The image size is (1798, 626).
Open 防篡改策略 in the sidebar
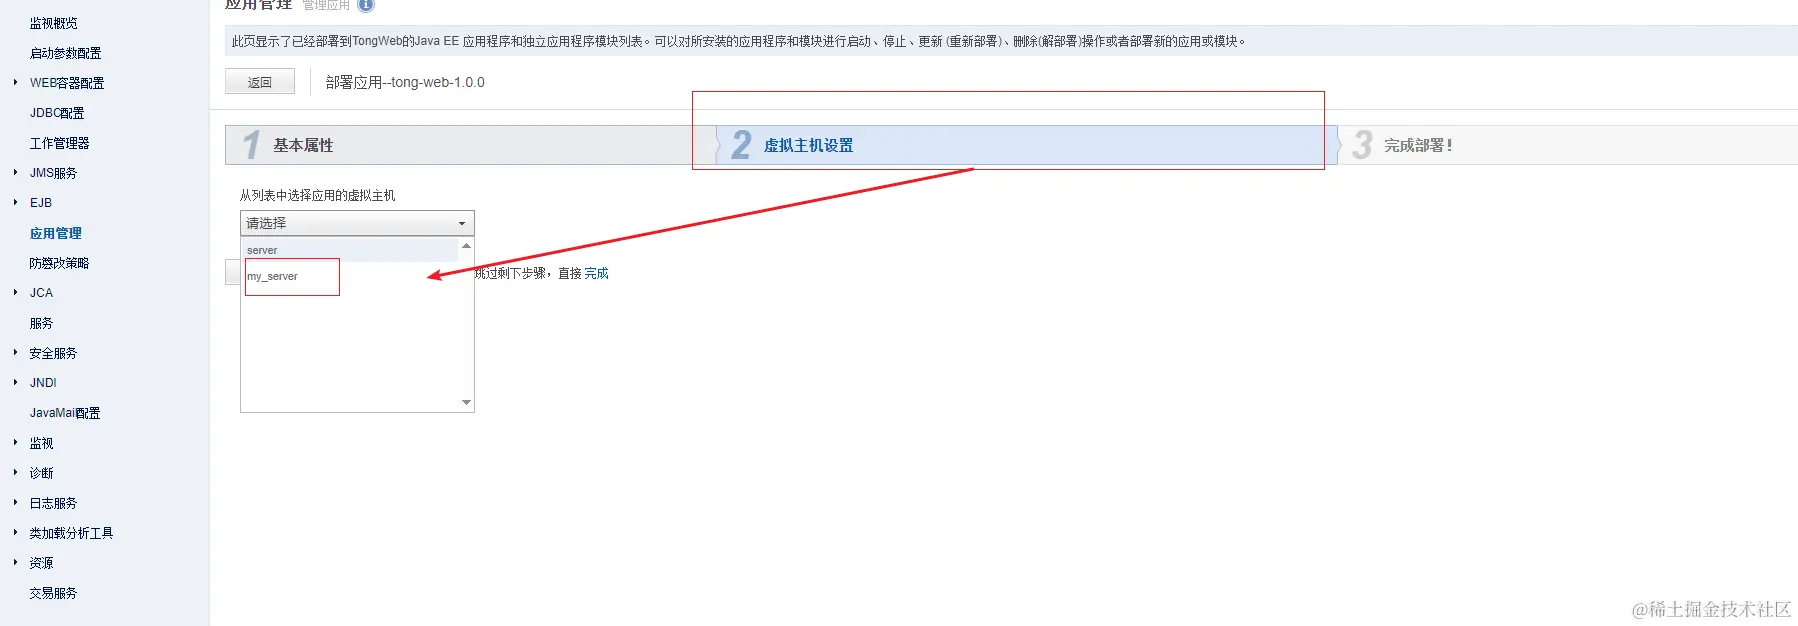(59, 263)
